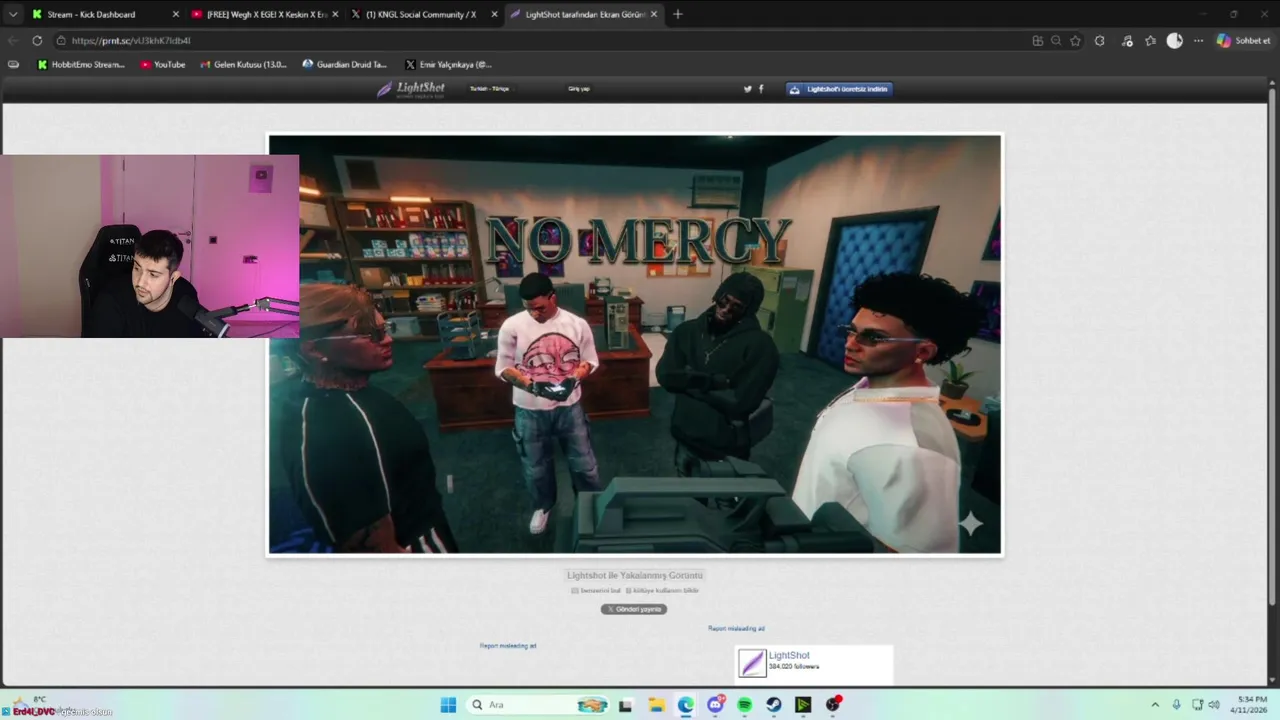Click the kötüye kullanım bildir link
1280x720 pixels.
coord(662,590)
